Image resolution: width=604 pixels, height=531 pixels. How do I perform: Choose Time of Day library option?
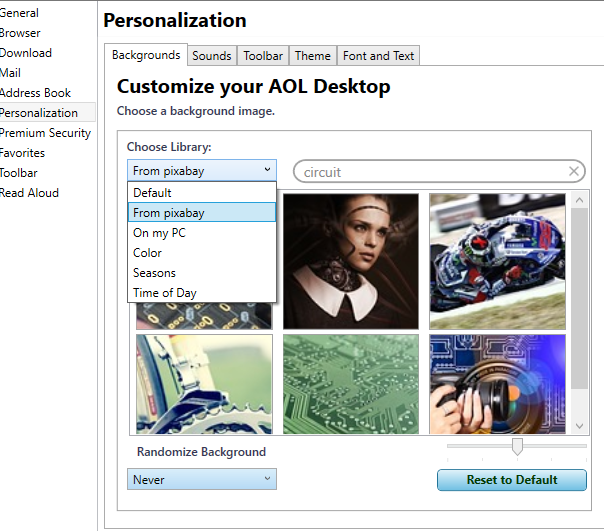tap(165, 293)
